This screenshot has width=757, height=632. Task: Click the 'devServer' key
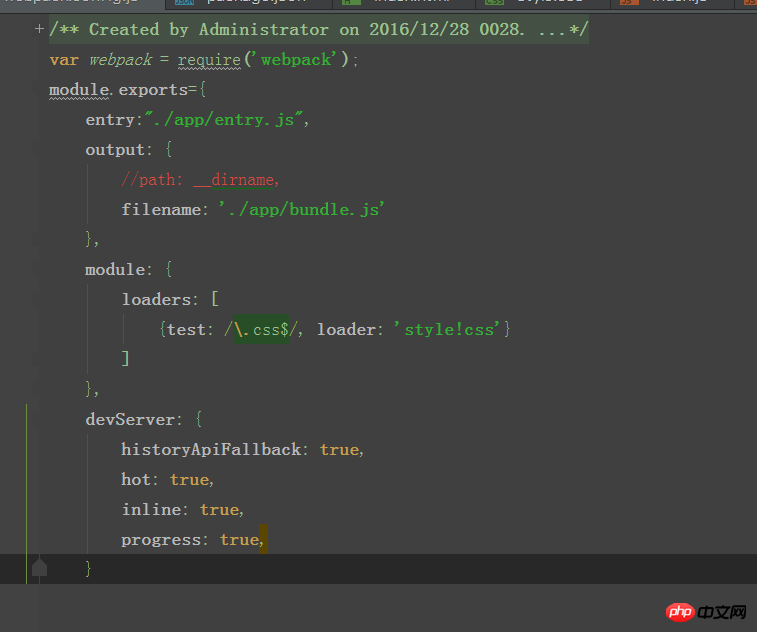coord(130,420)
